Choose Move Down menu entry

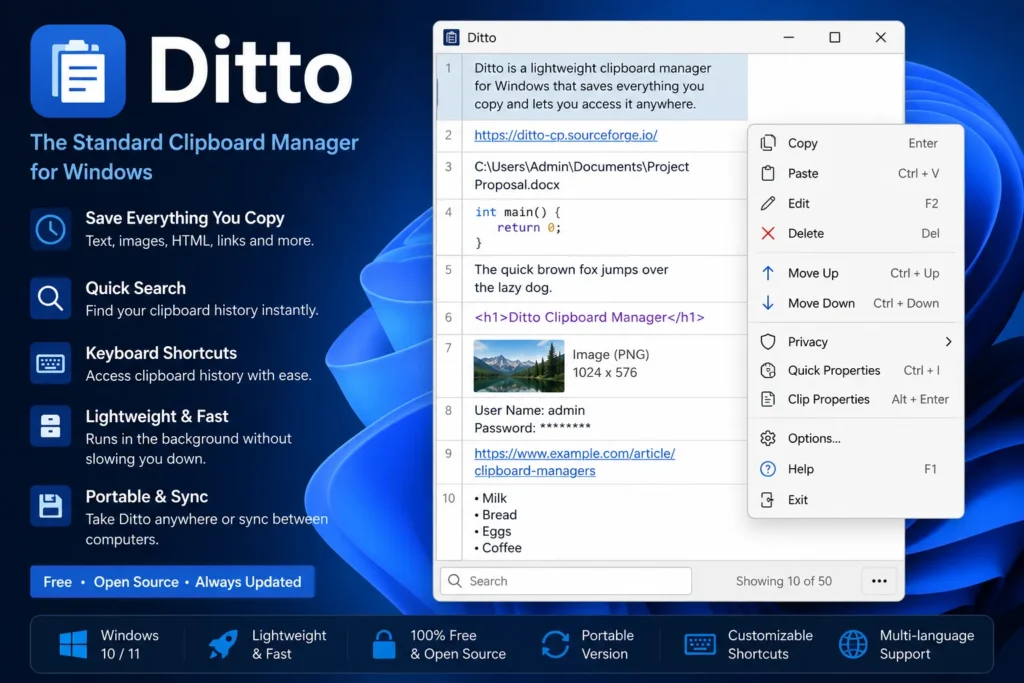coord(856,303)
